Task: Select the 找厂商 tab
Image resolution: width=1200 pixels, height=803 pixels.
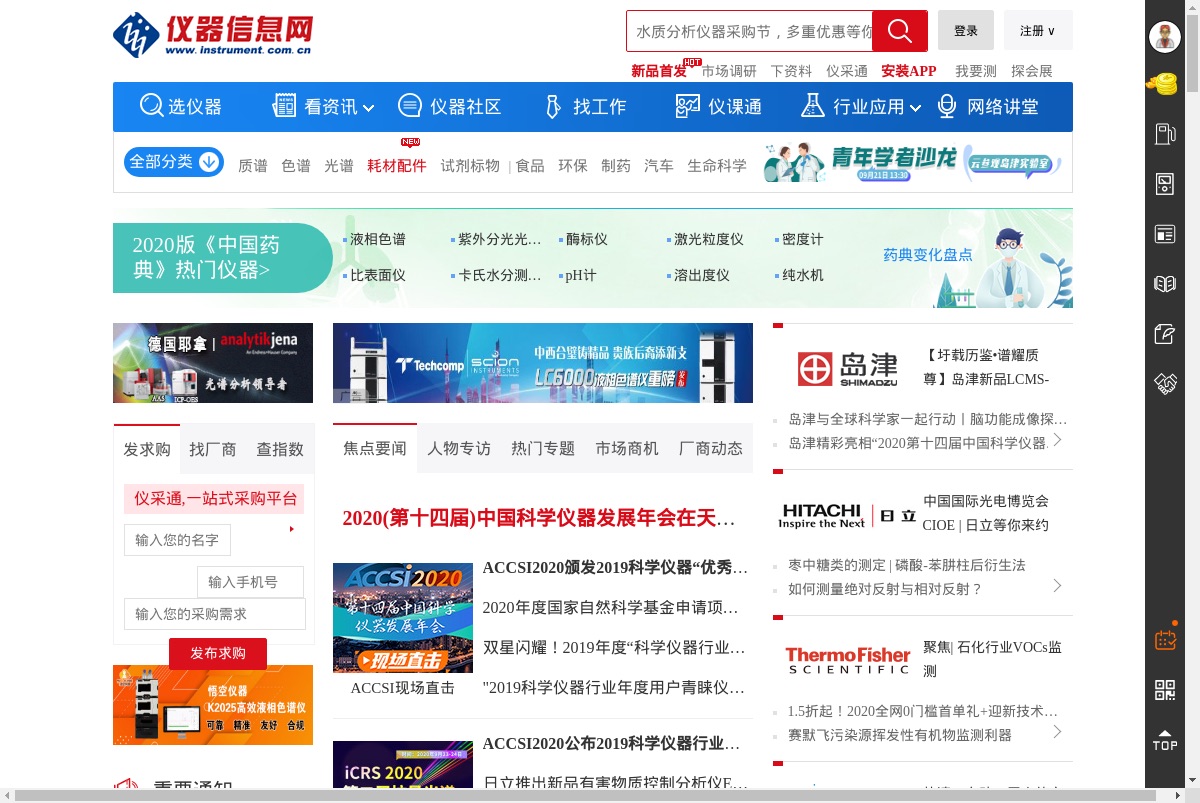Action: click(213, 449)
